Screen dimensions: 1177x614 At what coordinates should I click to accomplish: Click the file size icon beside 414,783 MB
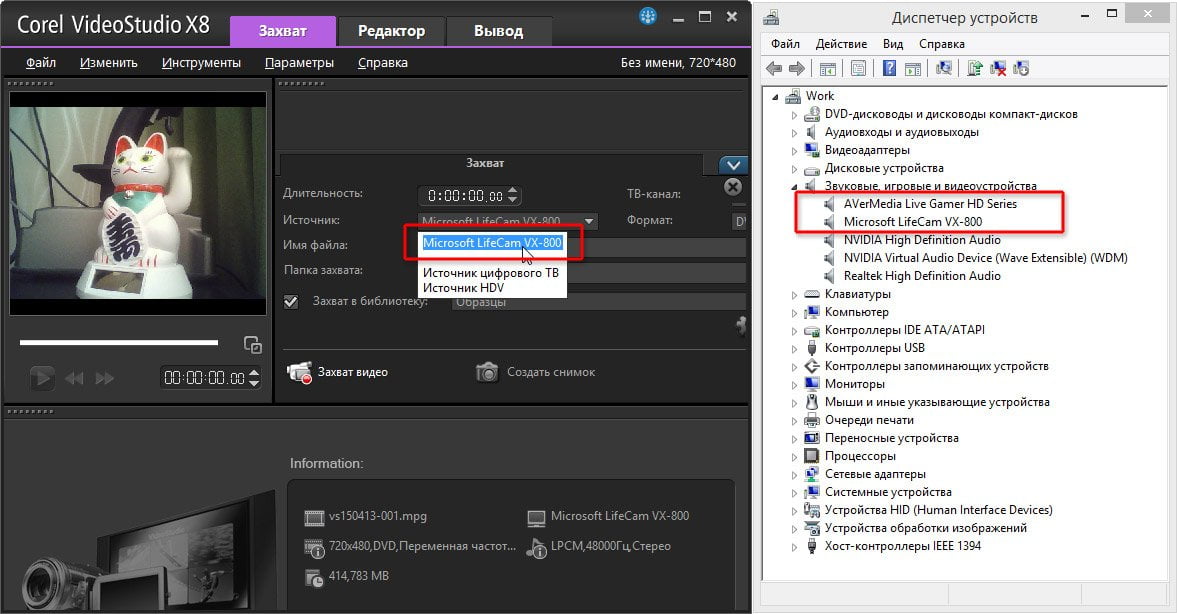point(314,578)
